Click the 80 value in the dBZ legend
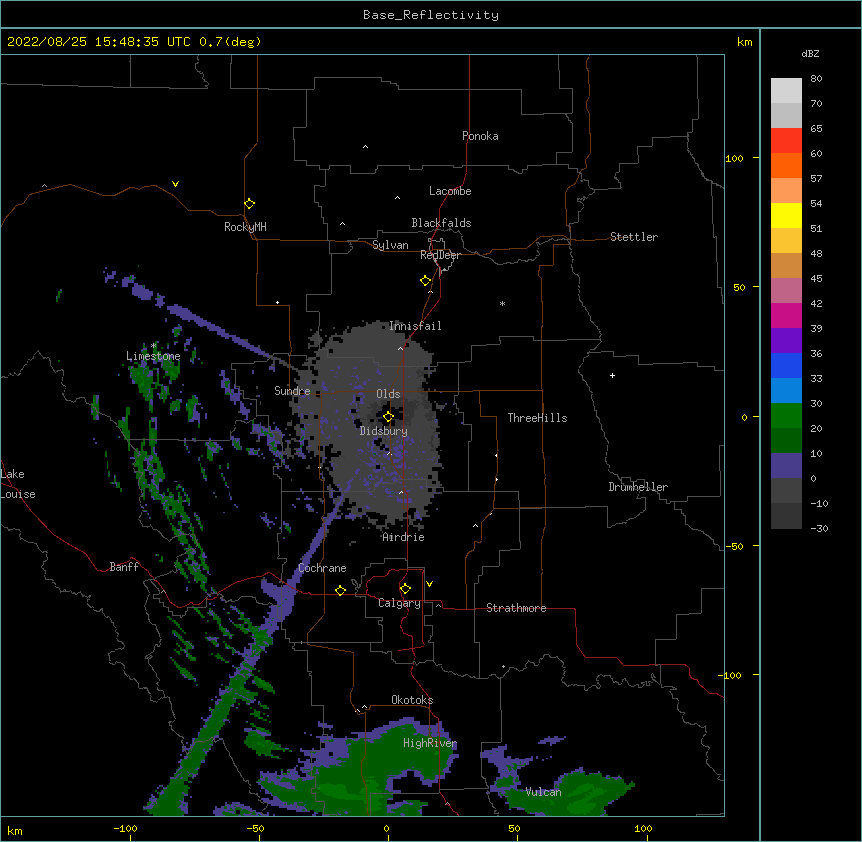862x842 pixels. (x=816, y=79)
